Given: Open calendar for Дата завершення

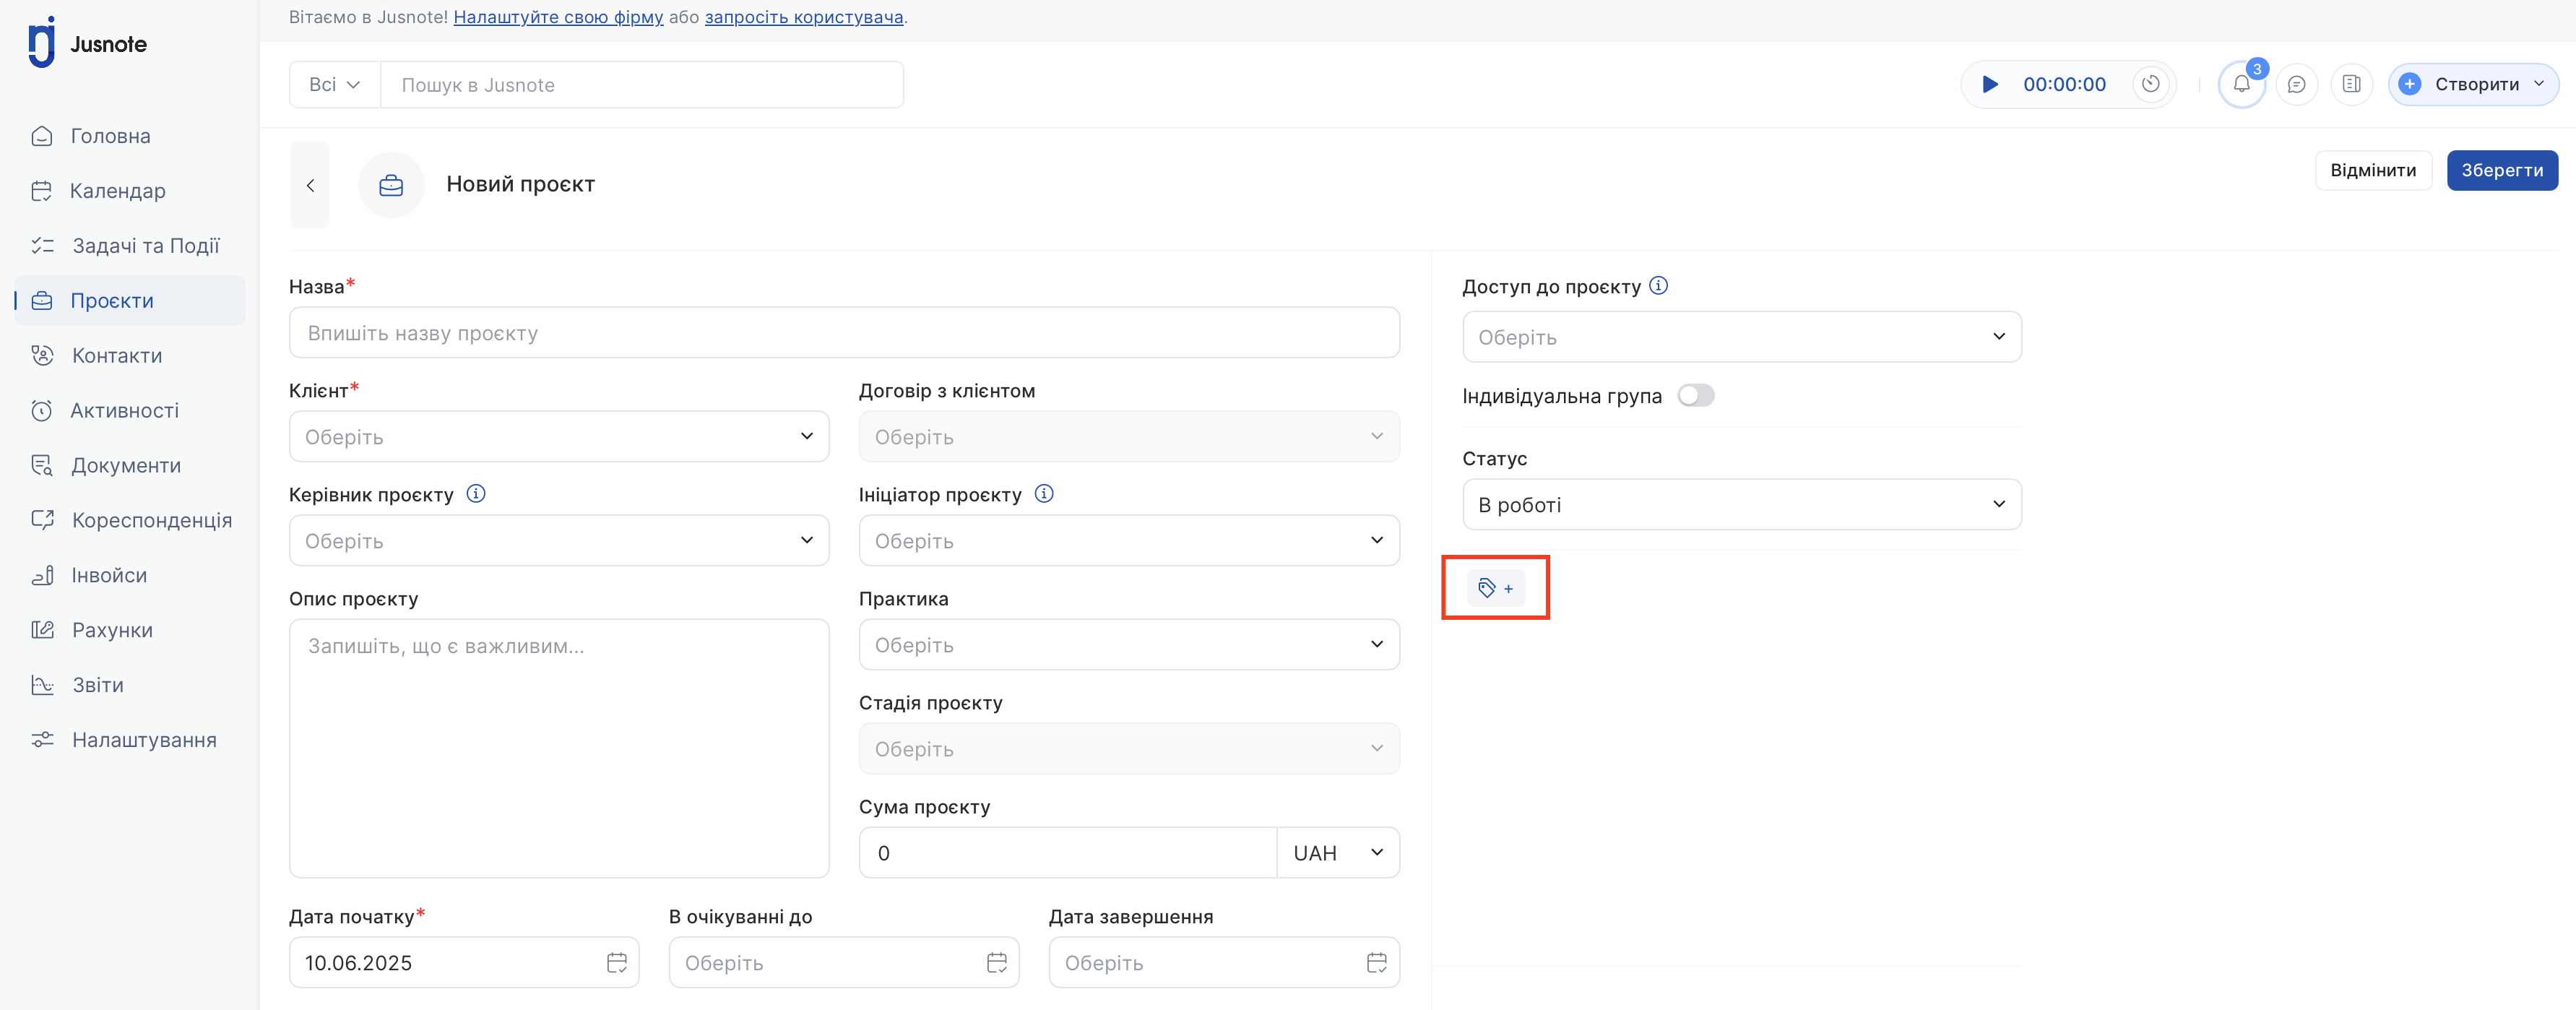Looking at the screenshot, I should pos(1377,962).
